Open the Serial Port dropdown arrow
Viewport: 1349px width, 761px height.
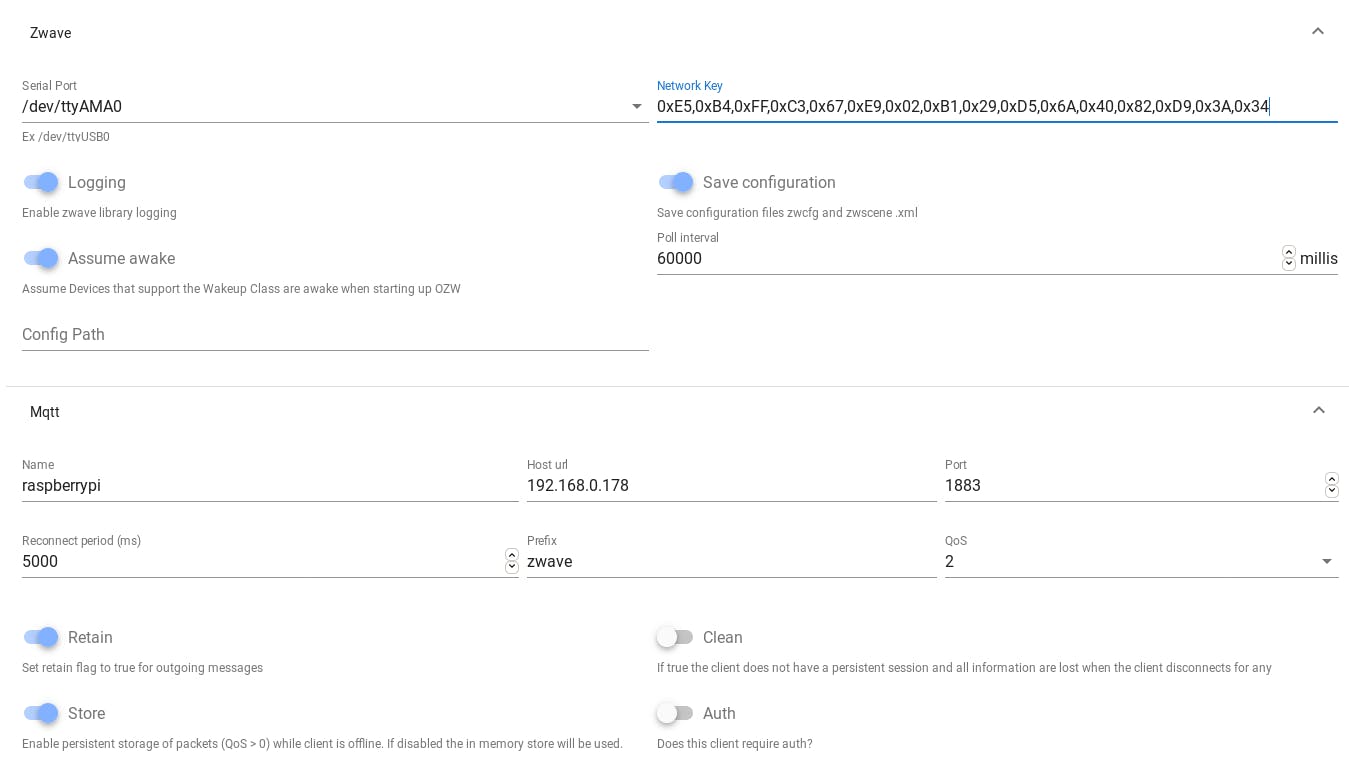coord(637,107)
